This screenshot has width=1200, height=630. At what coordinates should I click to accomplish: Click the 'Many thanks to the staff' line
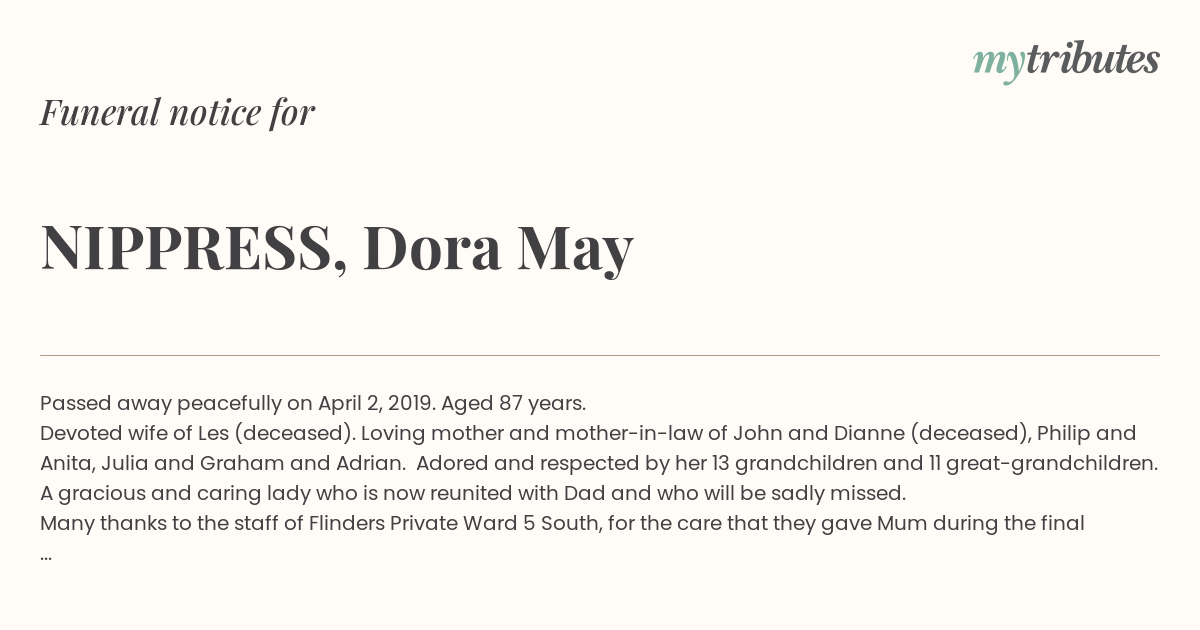coord(562,523)
